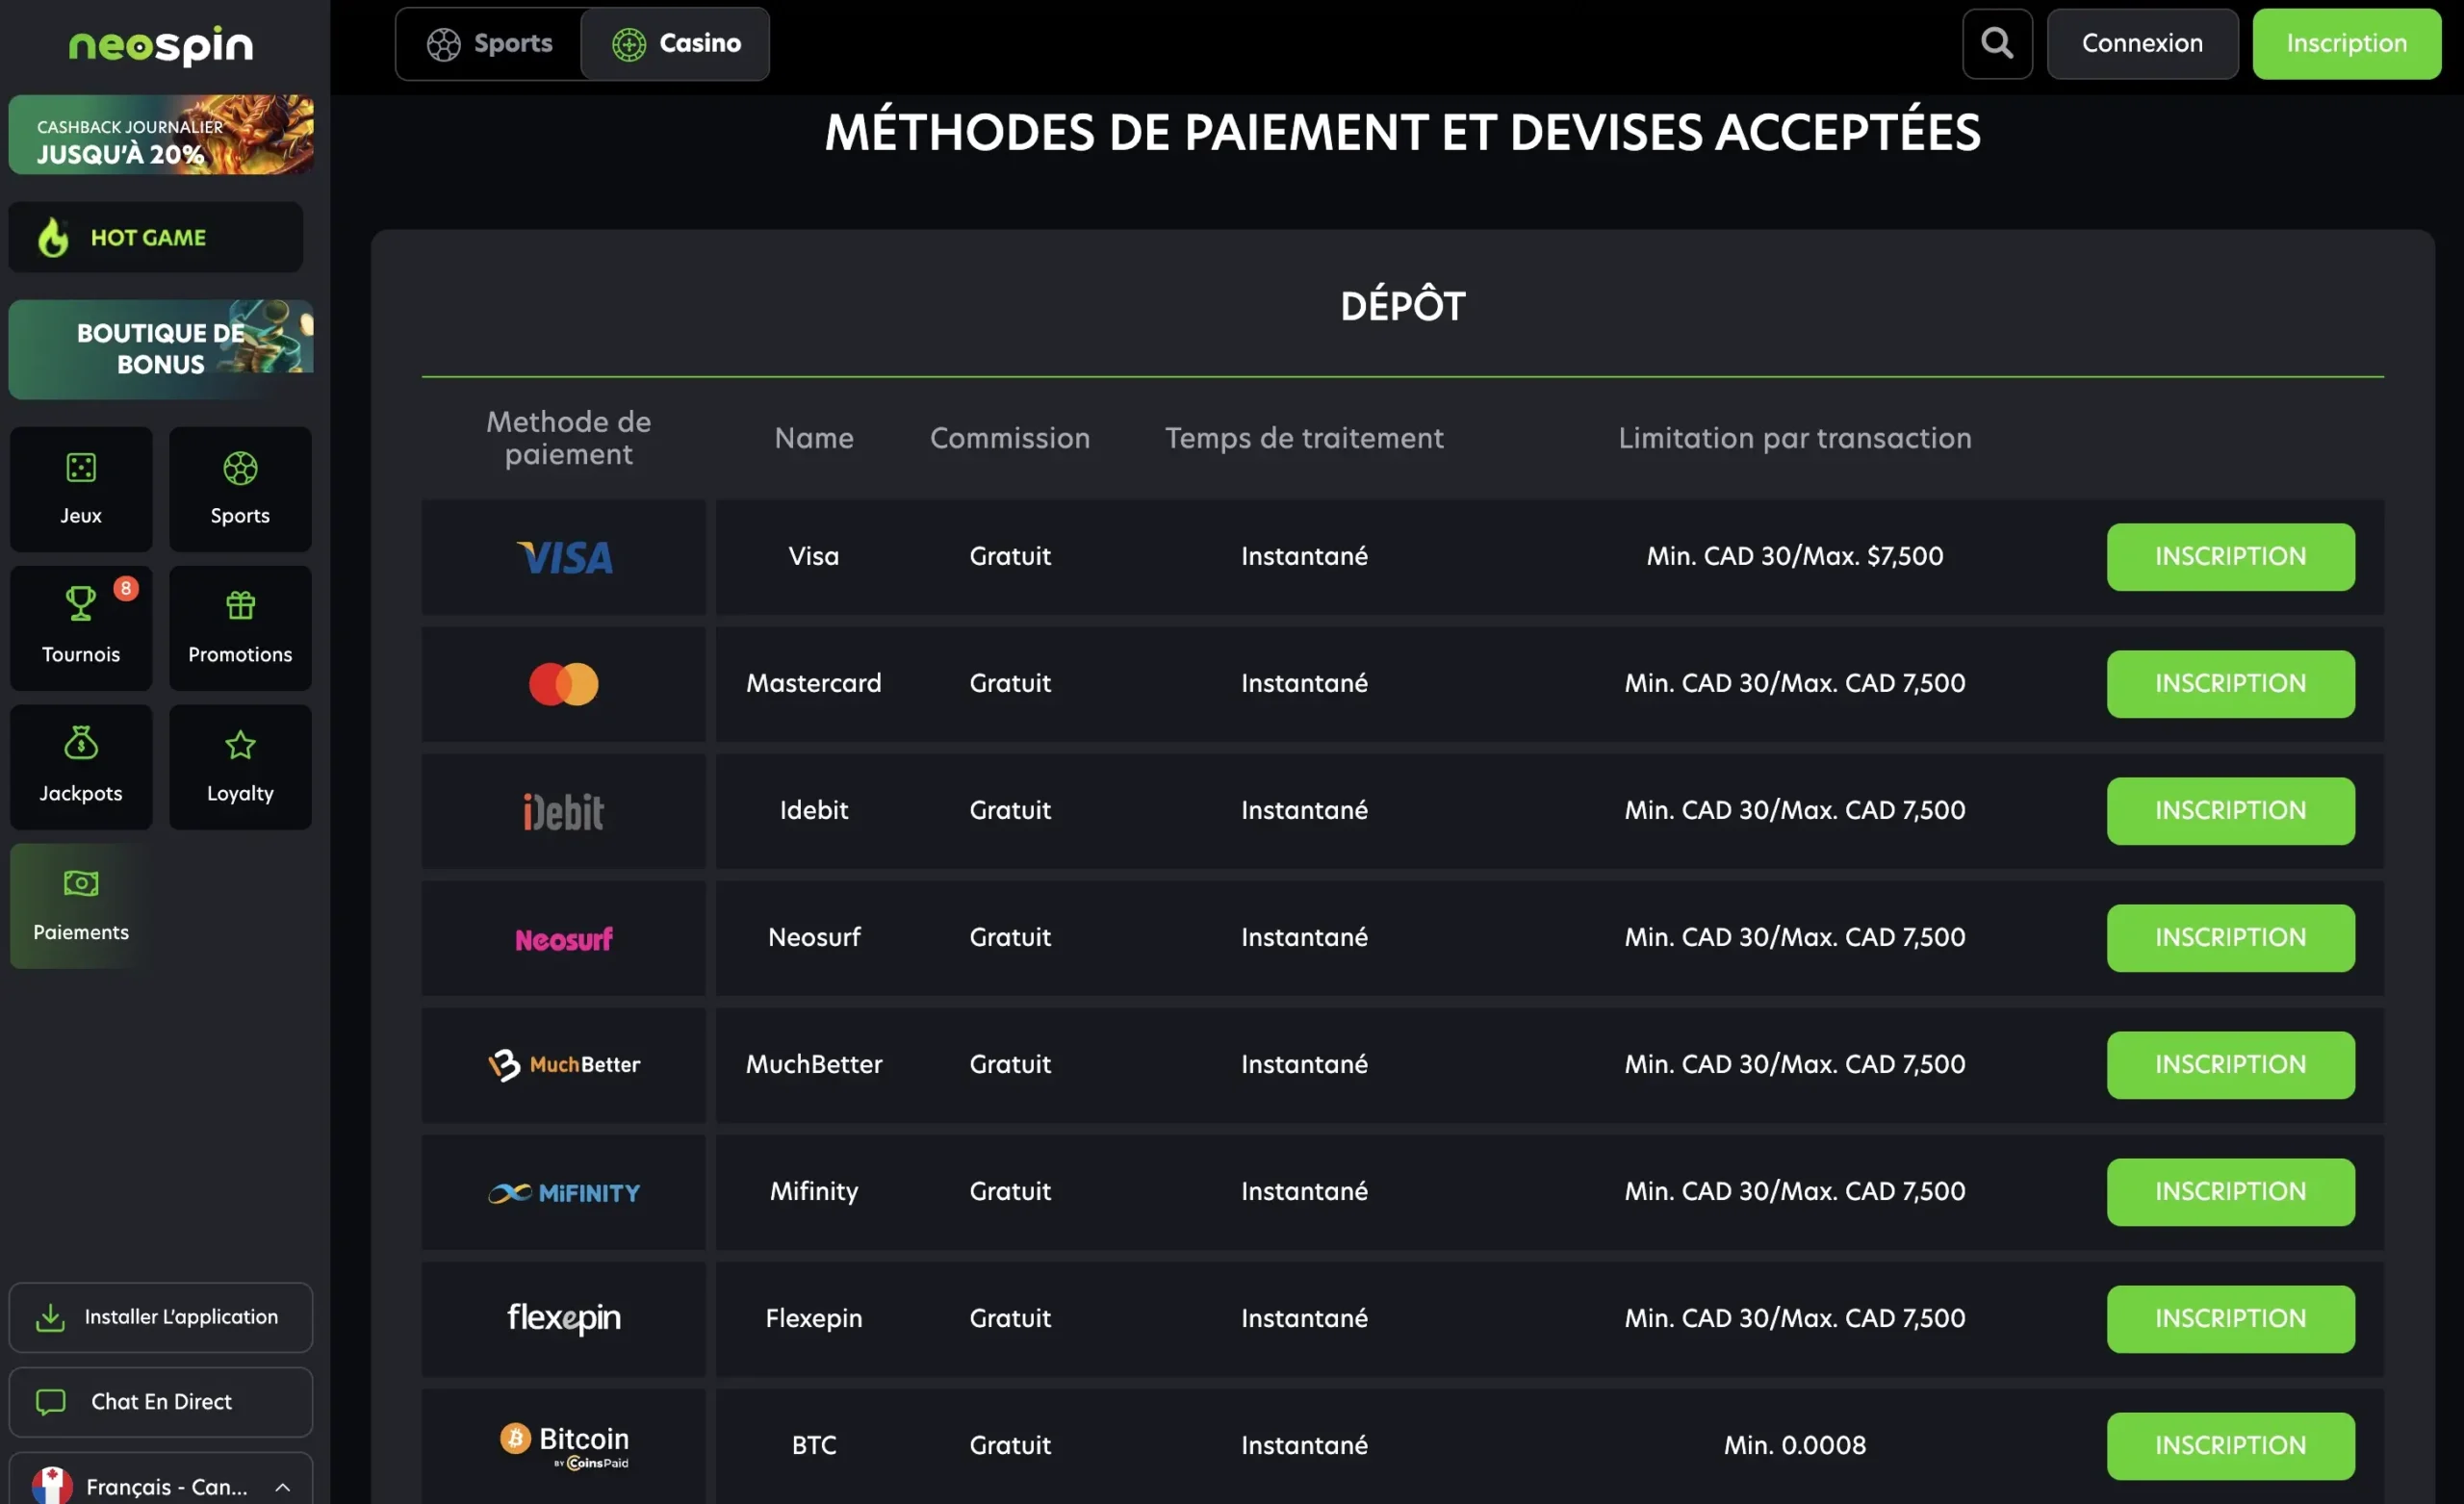Click the 'MuchBetter' name cell
This screenshot has height=1504, width=2464.
[x=814, y=1064]
